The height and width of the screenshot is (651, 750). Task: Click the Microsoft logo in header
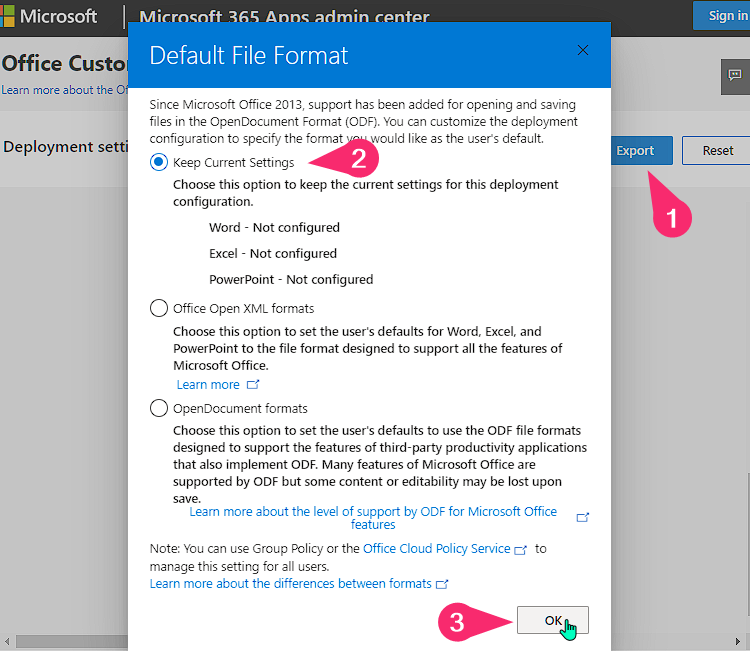coord(49,16)
